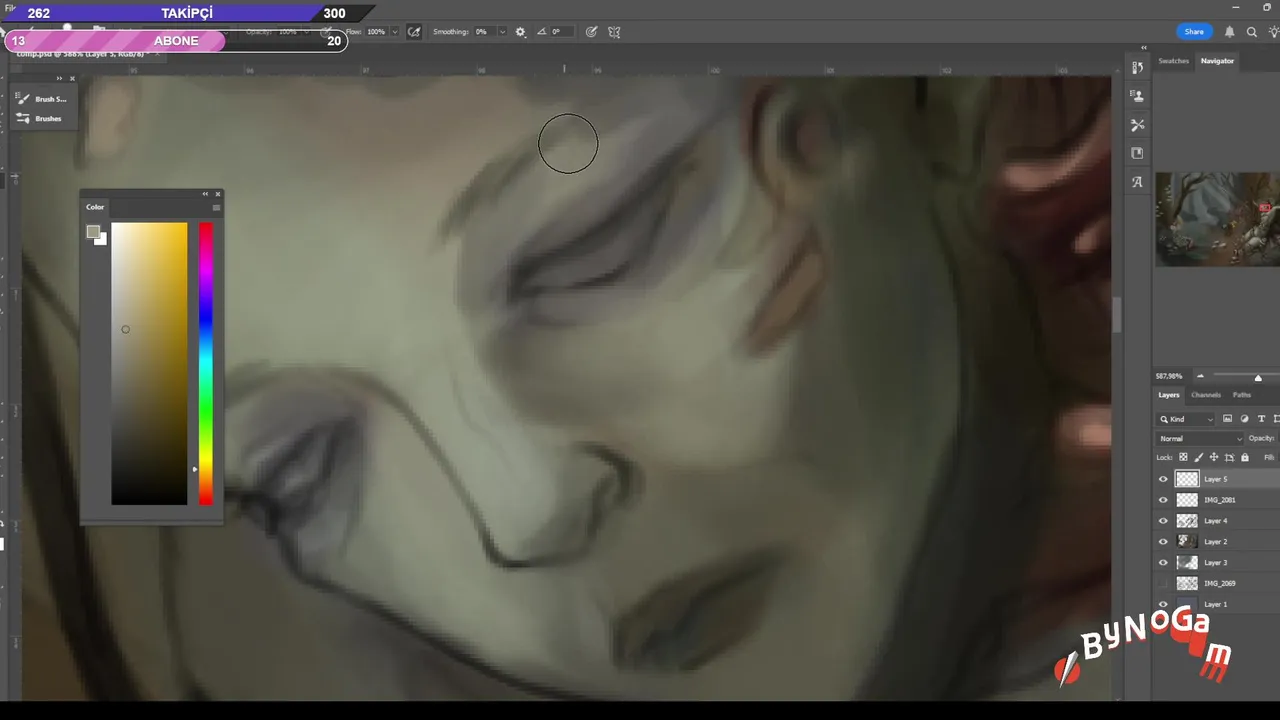1280x720 pixels.
Task: Open the blend mode Normal dropdown
Action: [x=1200, y=438]
